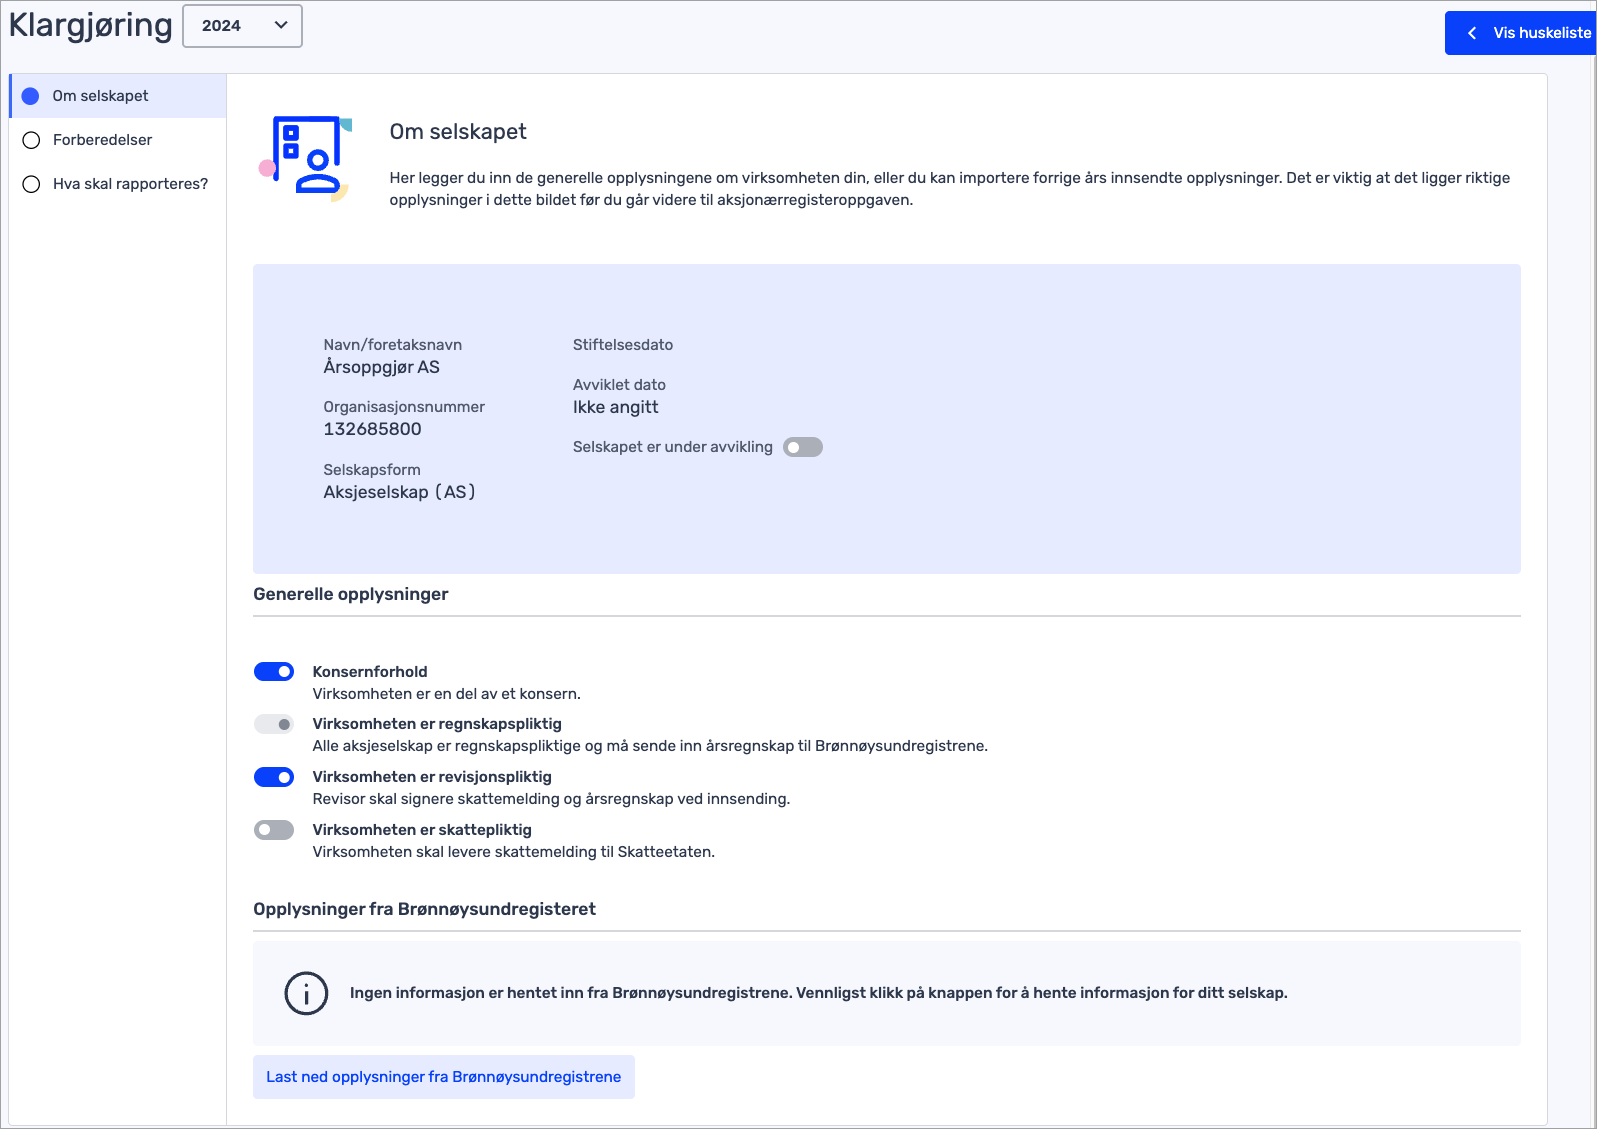Viewport: 1597px width, 1129px height.
Task: Disable the Virksomheten er revisjonspliktig switch
Action: [x=273, y=777]
